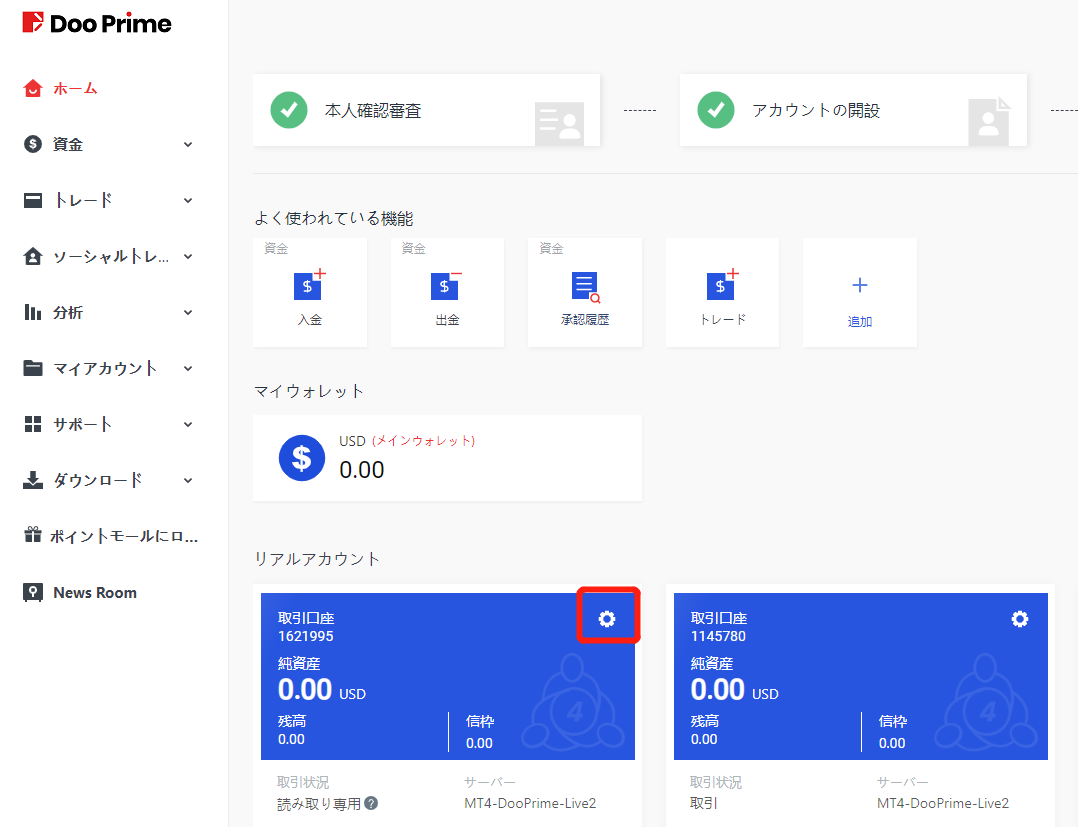Click the help icon beside 読み取り専用

[x=371, y=803]
